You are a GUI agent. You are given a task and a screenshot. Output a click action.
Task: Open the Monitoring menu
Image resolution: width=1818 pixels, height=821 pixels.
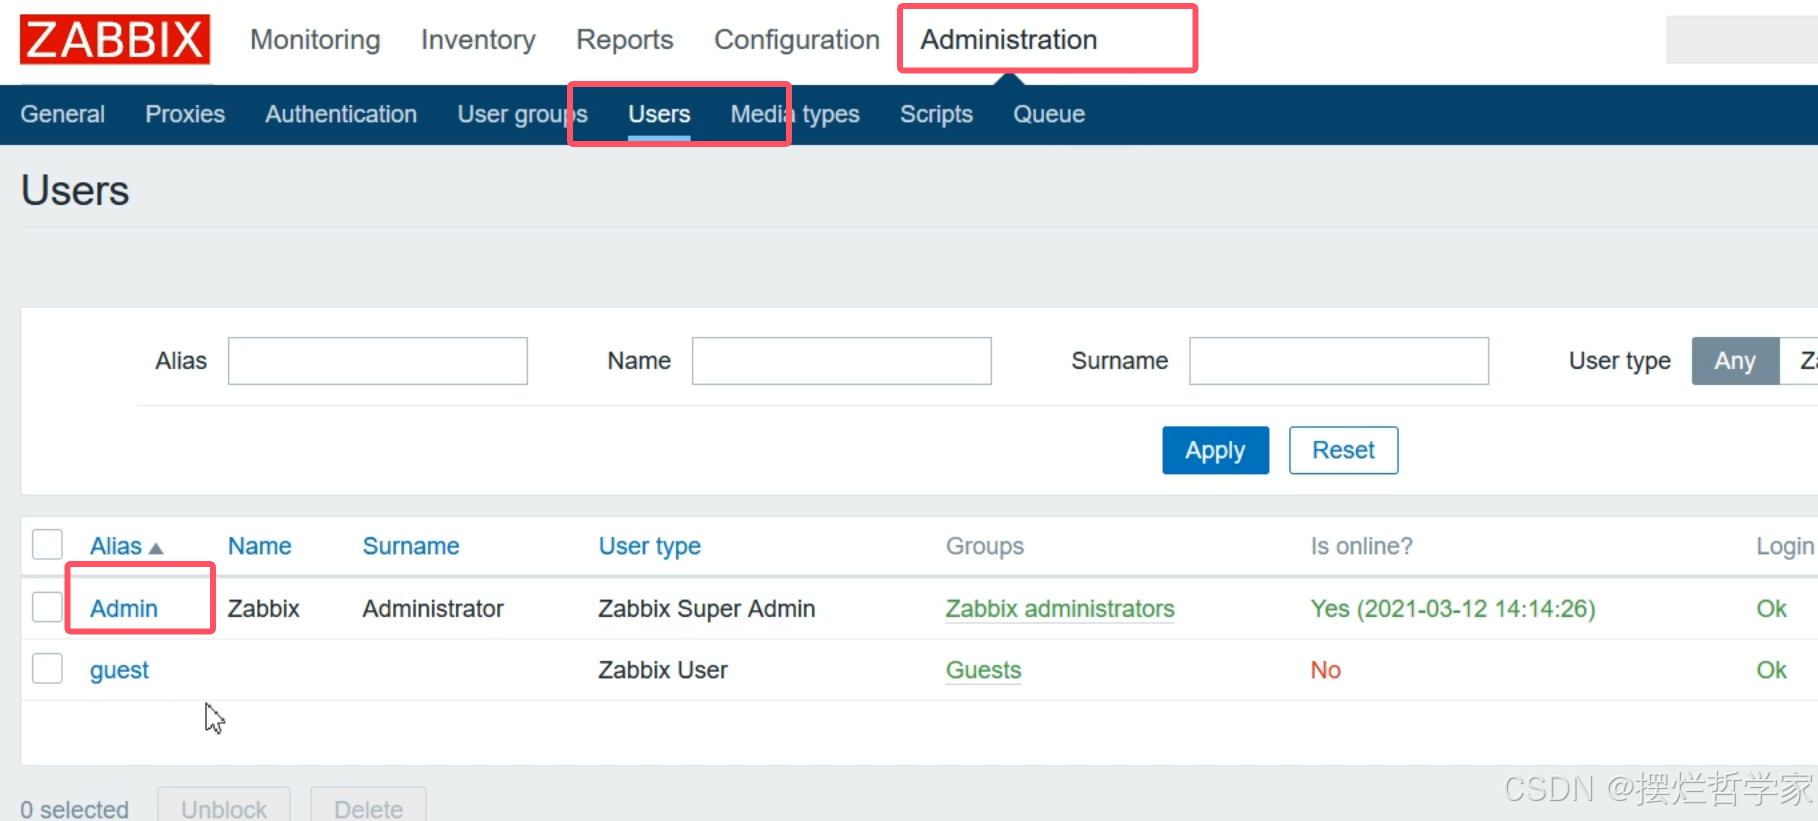(x=315, y=40)
